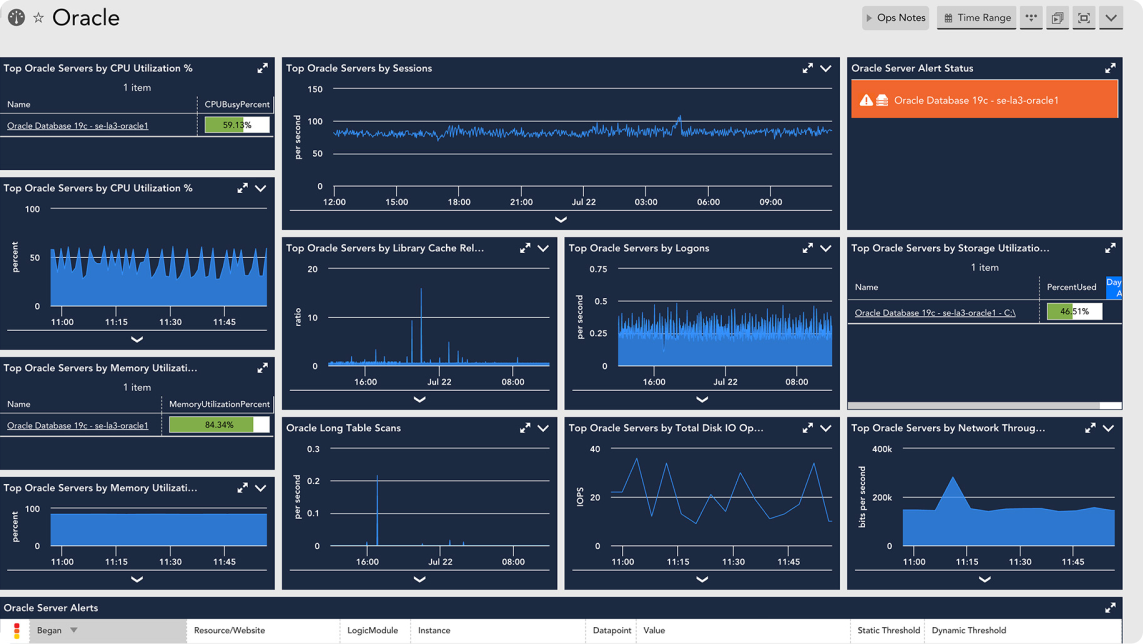The height and width of the screenshot is (644, 1143).
Task: Enlarge the Top Oracle Servers by Logons widget
Action: click(807, 248)
